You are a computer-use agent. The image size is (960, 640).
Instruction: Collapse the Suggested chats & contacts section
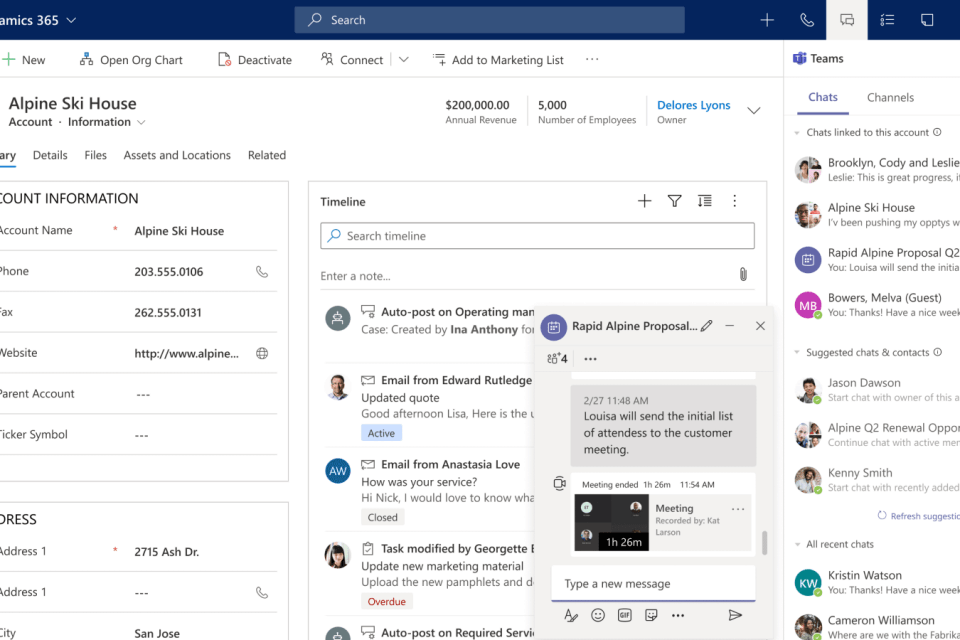(797, 353)
